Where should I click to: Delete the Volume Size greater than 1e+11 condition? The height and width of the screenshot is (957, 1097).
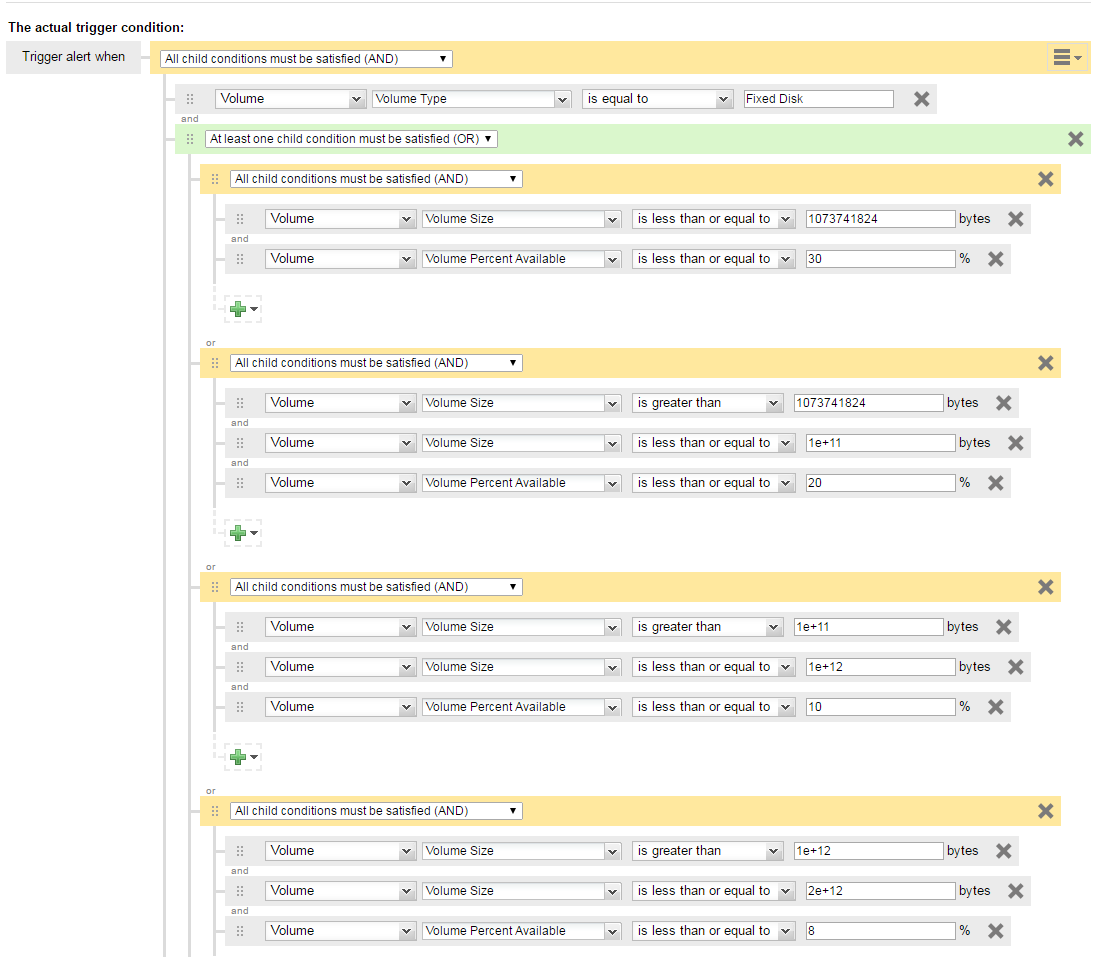1003,627
